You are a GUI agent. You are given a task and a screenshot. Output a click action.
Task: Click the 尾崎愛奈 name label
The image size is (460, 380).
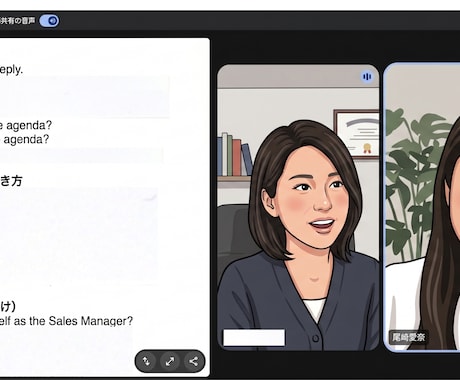(408, 337)
